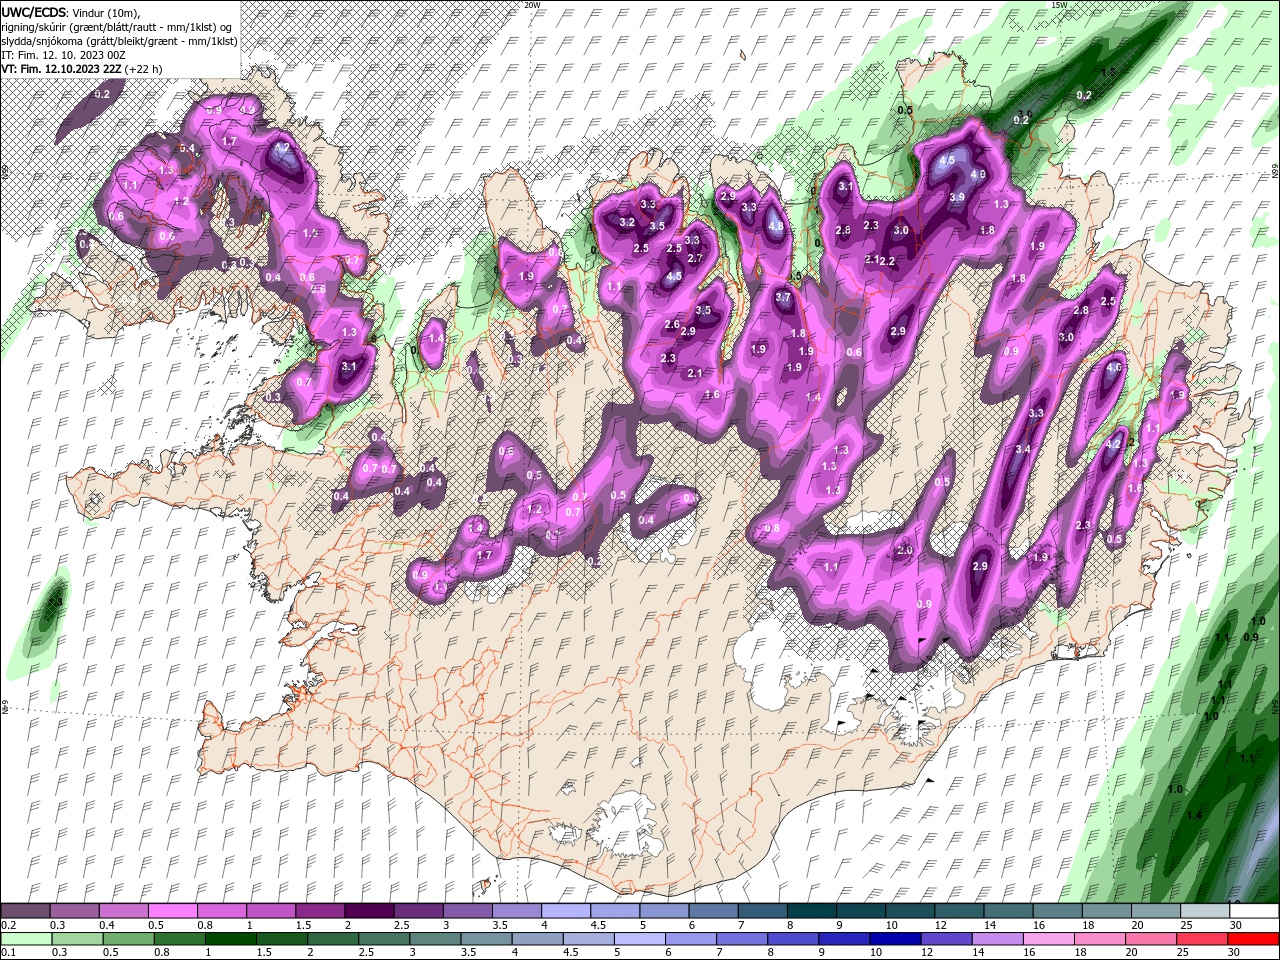Click the 3.7 snowfall value on the map

tap(783, 297)
